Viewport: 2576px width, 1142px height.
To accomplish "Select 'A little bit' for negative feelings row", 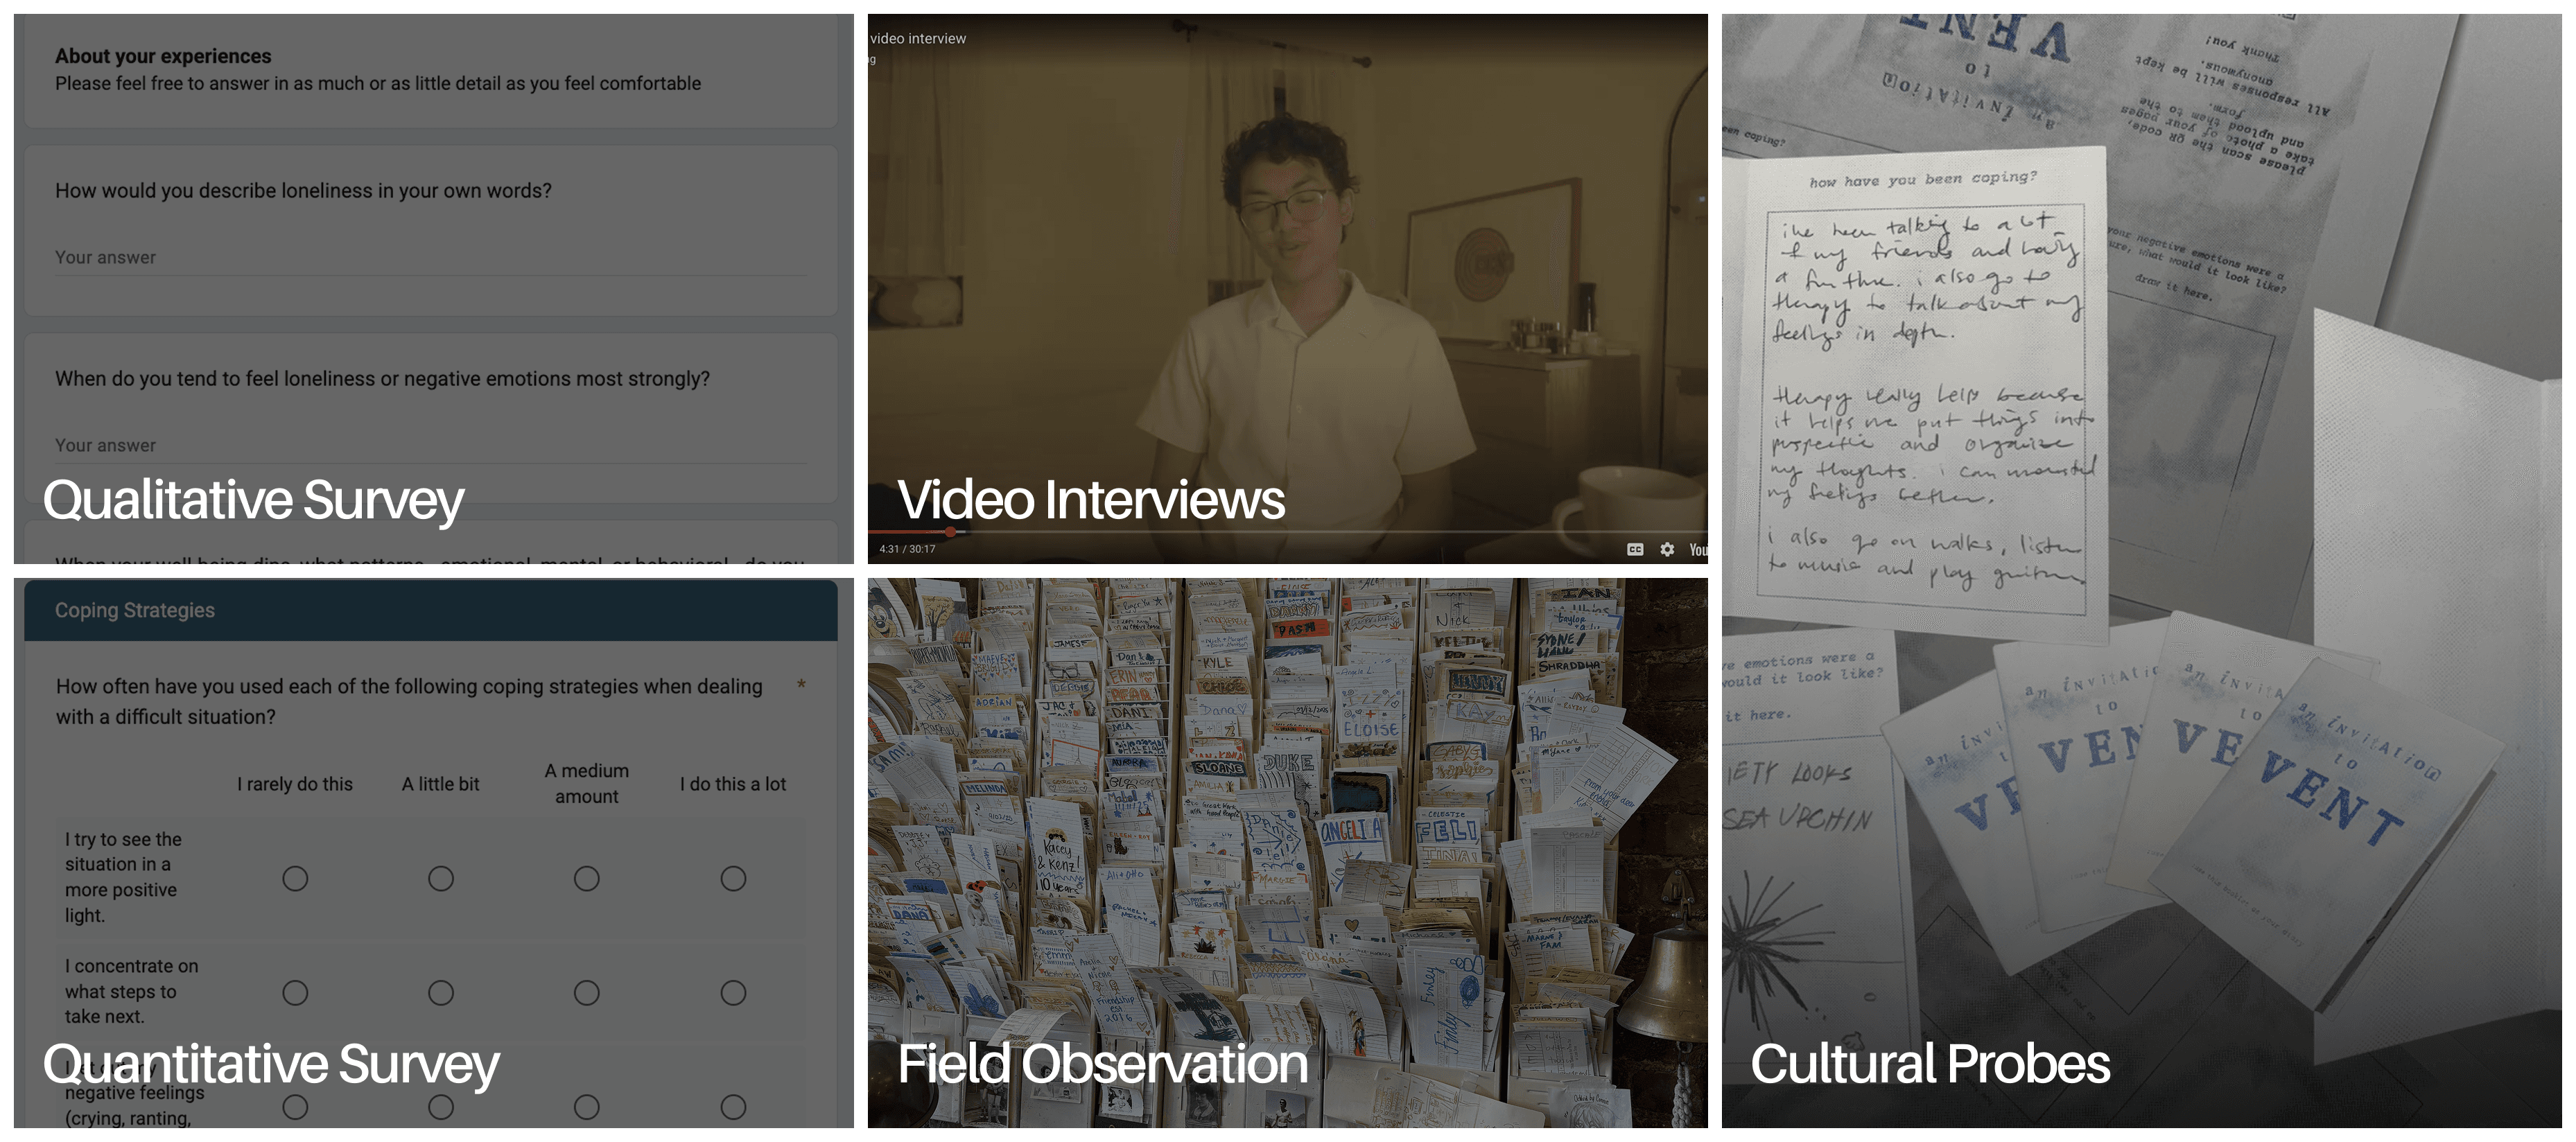I will pos(441,1106).
